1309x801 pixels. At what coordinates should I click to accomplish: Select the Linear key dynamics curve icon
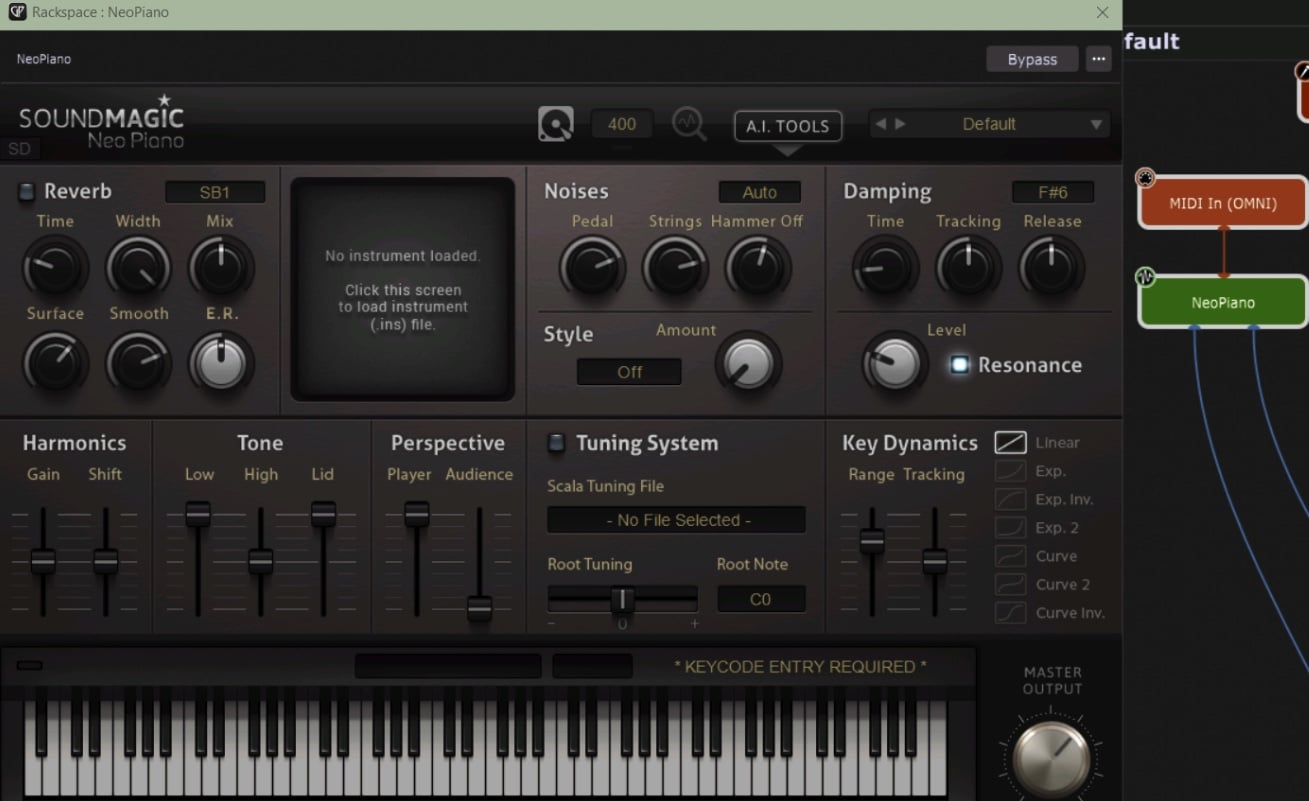(1010, 442)
